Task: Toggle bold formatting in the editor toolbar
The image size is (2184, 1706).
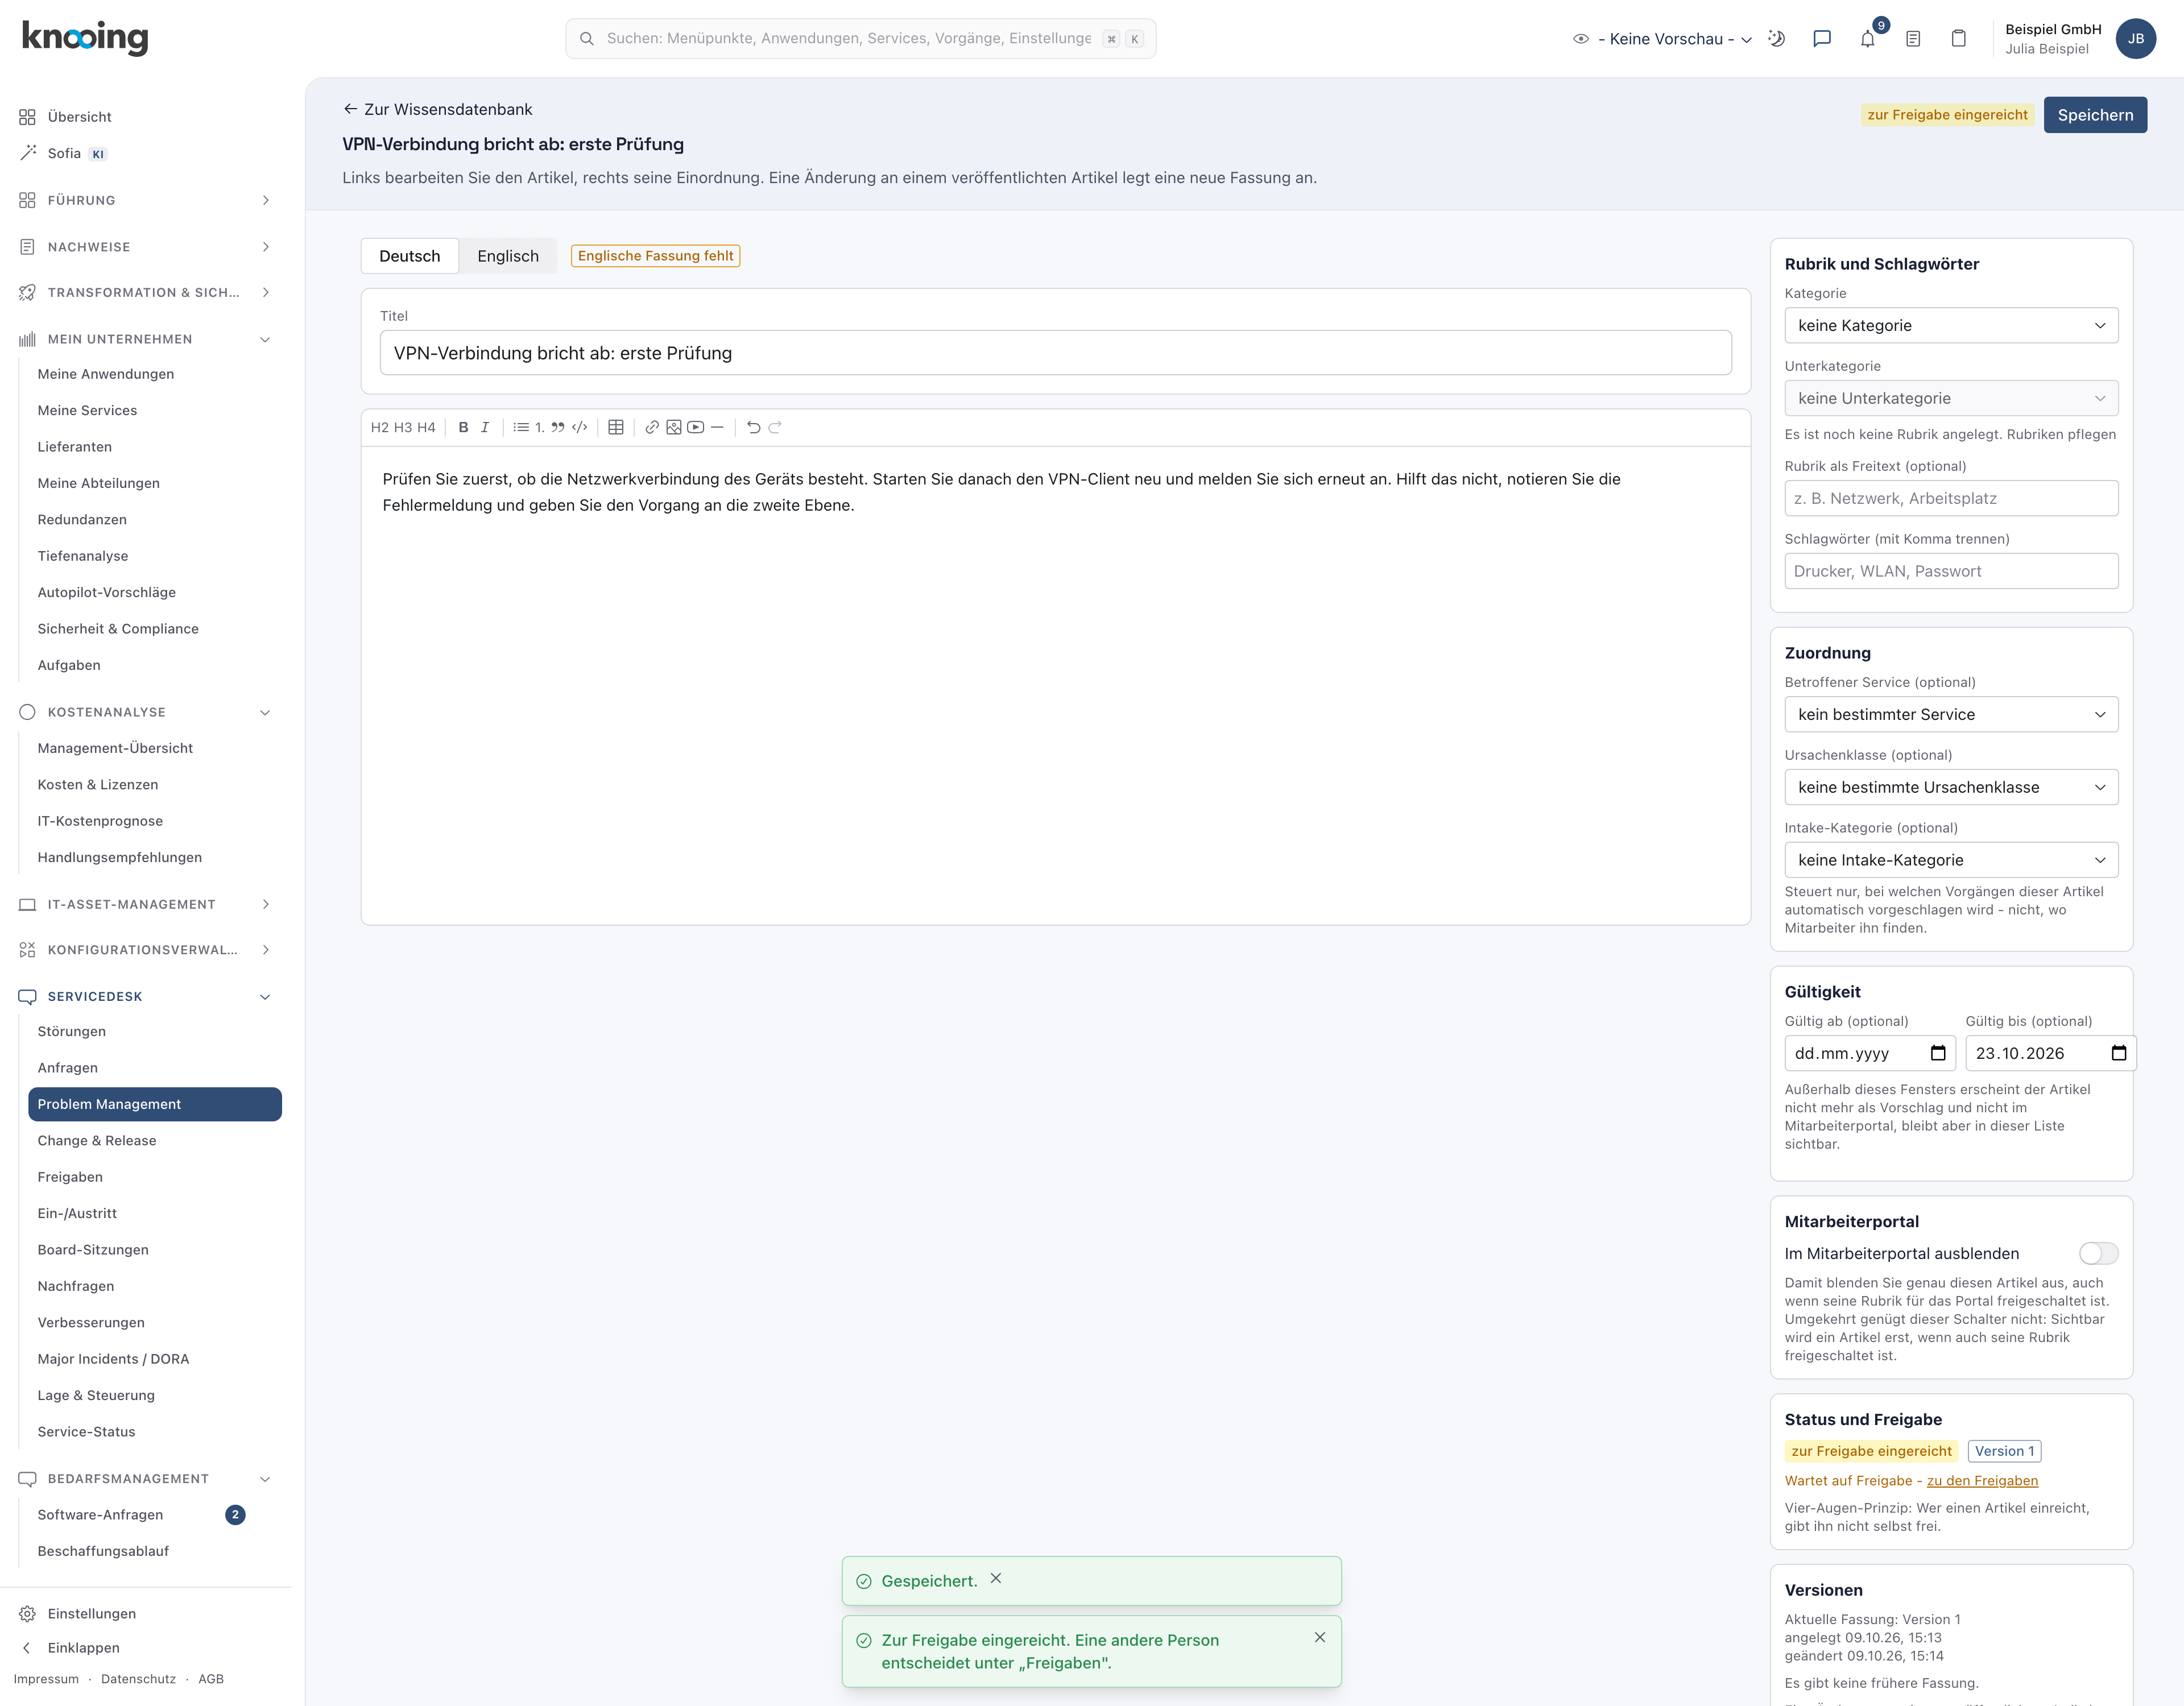Action: tap(463, 427)
